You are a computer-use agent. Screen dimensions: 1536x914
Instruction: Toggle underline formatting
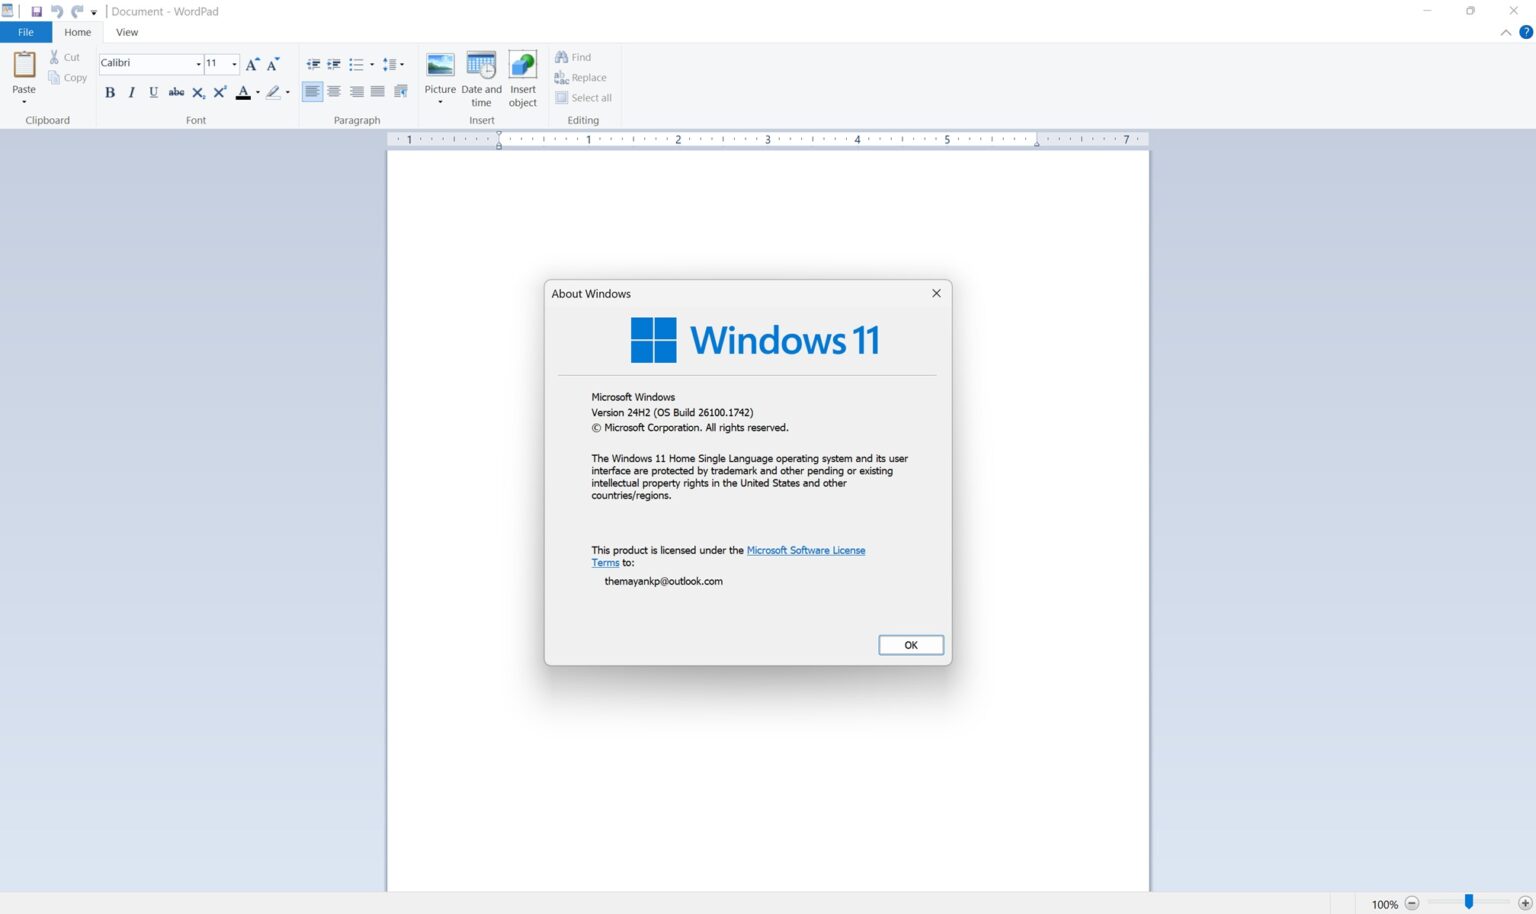pos(154,92)
